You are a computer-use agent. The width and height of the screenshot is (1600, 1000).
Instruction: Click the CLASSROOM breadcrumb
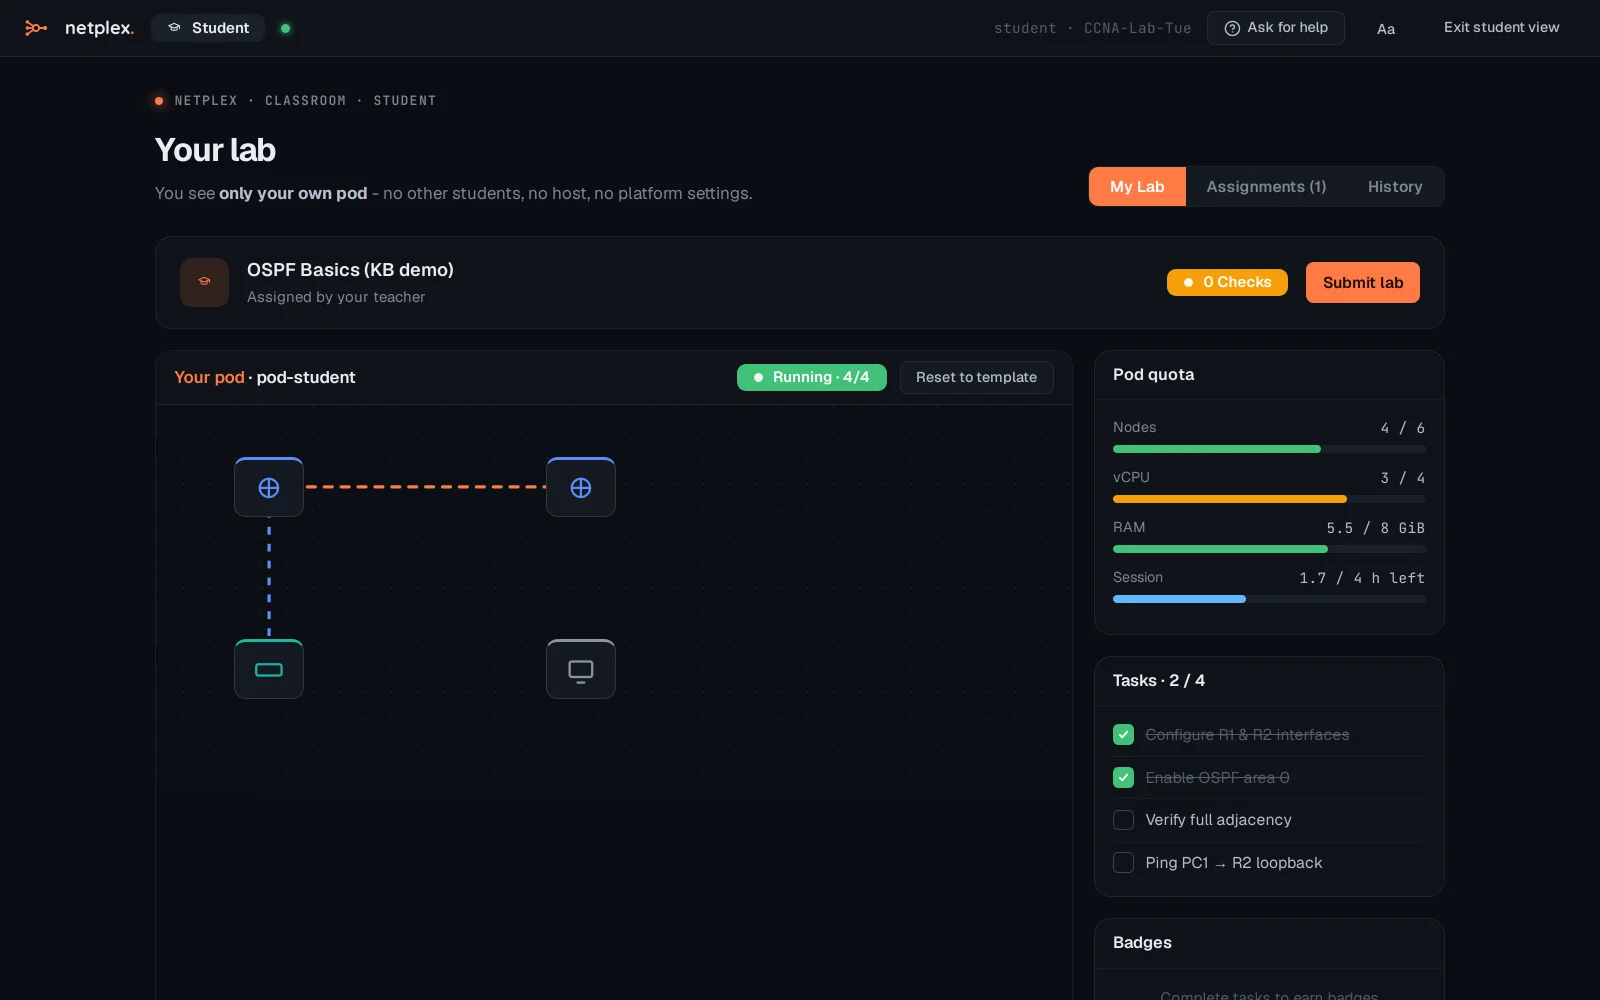pos(305,101)
